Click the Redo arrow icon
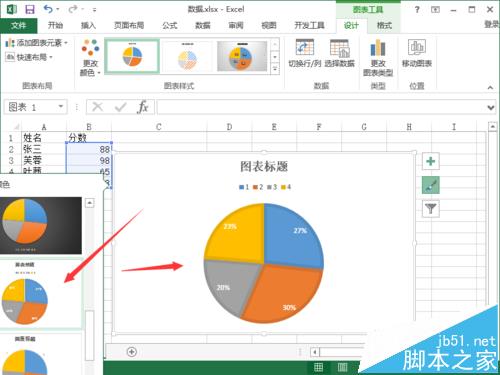This screenshot has height=375, width=500. coord(73,9)
